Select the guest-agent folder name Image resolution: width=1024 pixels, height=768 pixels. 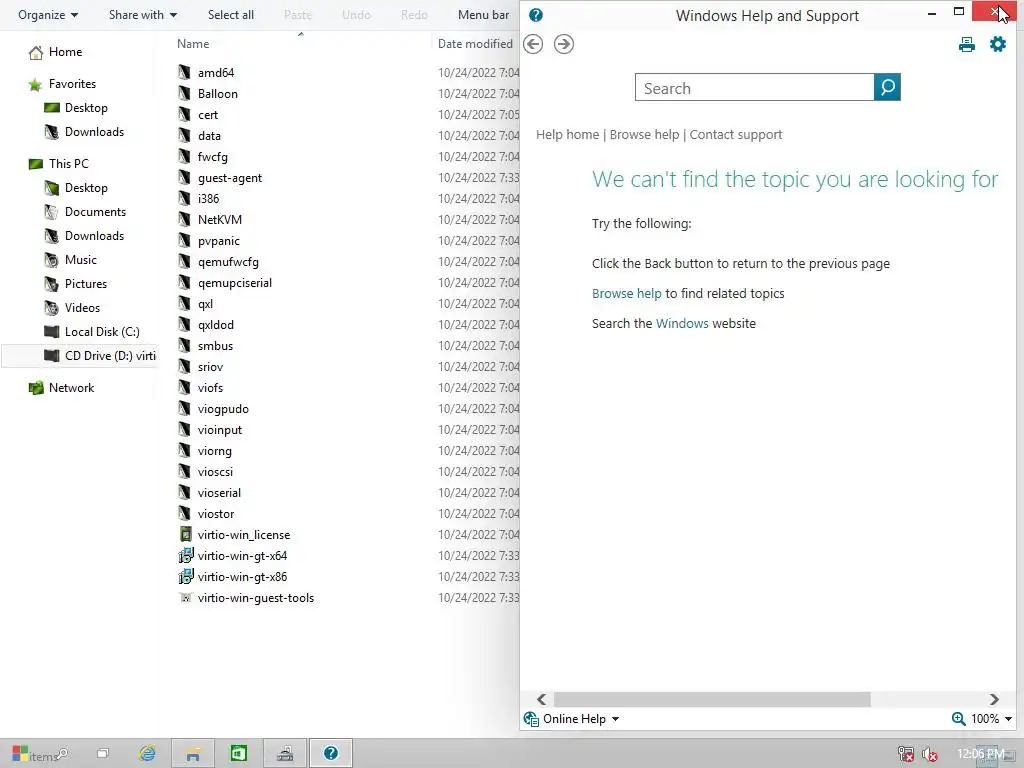pos(230,178)
